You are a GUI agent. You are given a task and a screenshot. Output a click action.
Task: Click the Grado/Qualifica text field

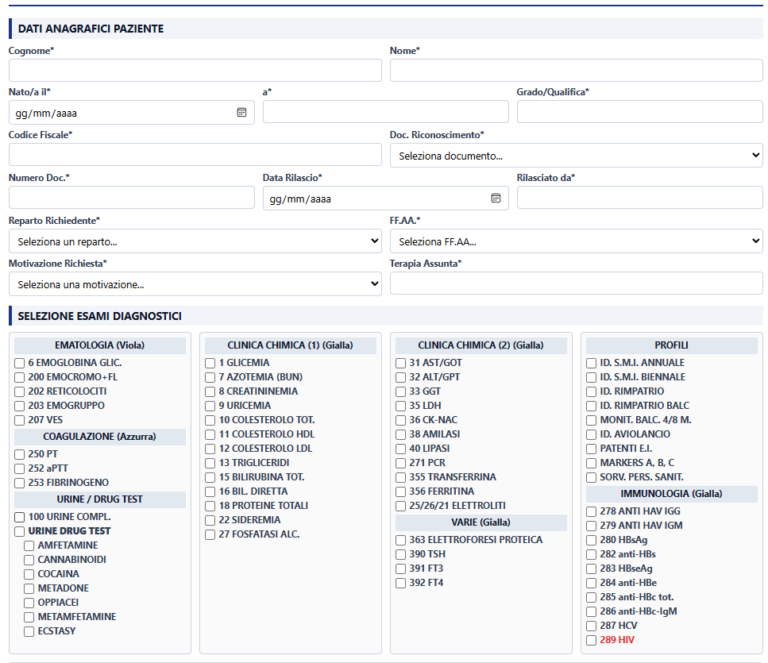coord(640,112)
